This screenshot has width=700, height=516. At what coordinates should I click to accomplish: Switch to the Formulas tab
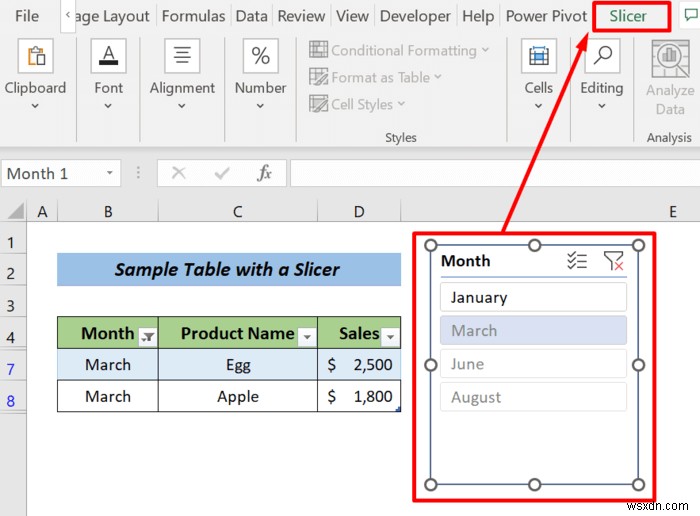[193, 16]
